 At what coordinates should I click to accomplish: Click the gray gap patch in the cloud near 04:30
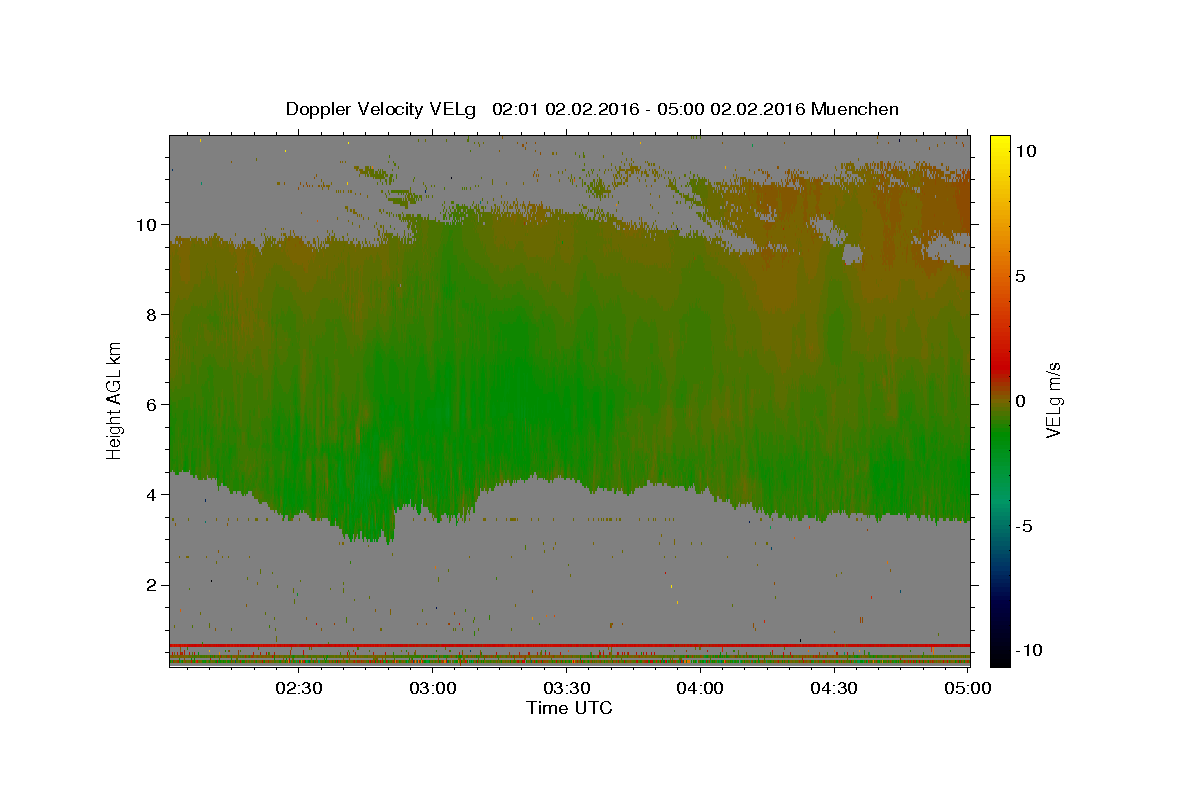(852, 254)
